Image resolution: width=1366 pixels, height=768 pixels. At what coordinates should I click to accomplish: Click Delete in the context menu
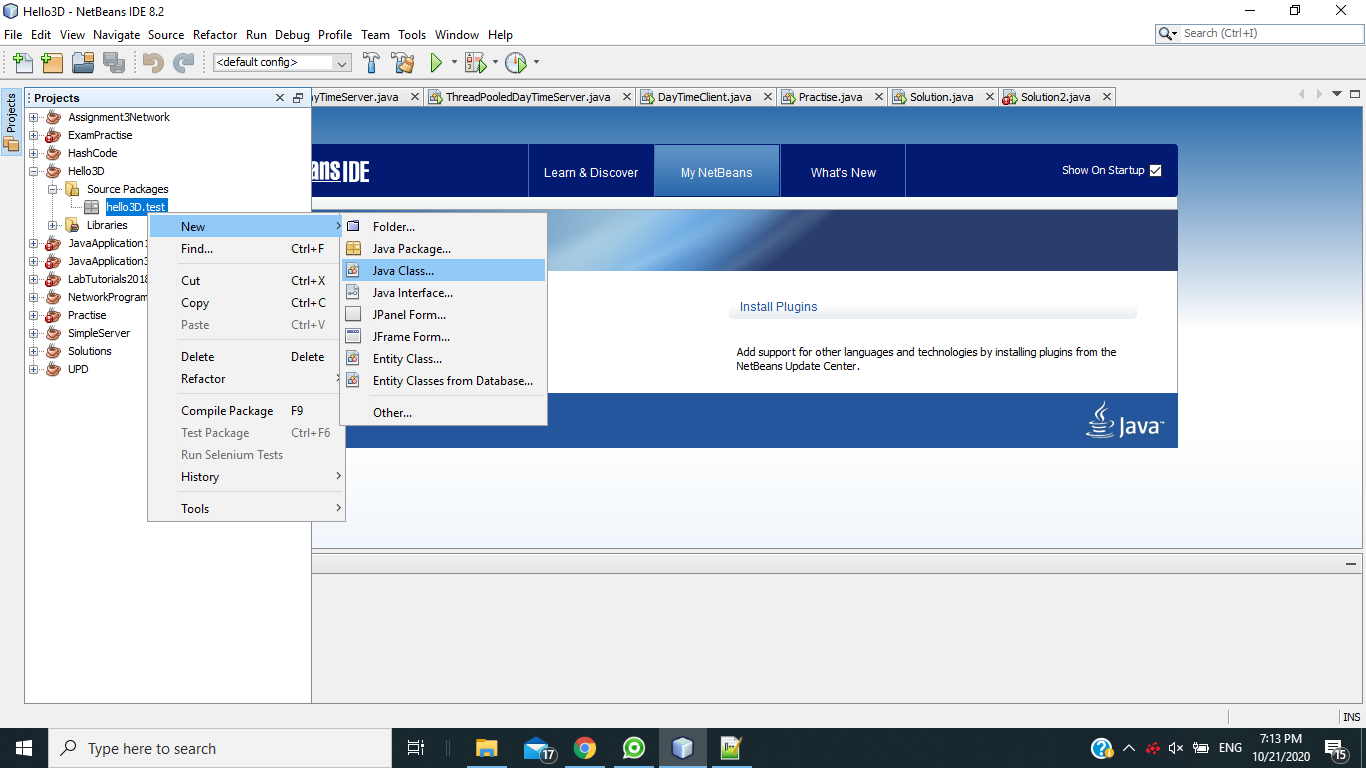[x=246, y=356]
